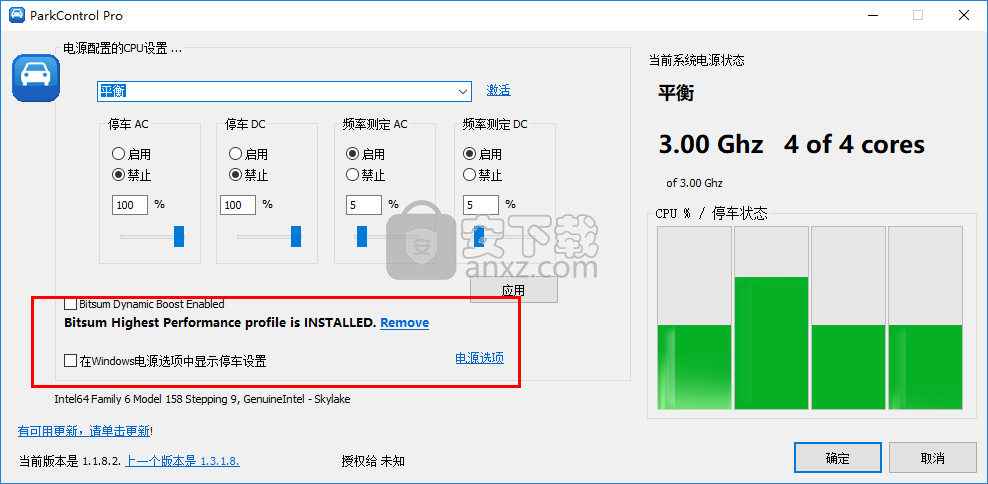Click the 停车 AC slider handle
This screenshot has height=484, width=988.
pos(179,236)
